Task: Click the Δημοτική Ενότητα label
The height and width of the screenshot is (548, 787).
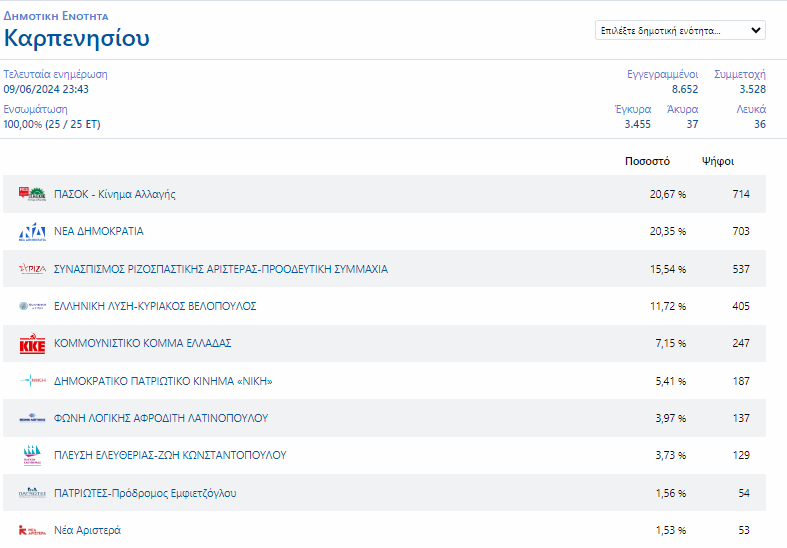Action: 56,16
